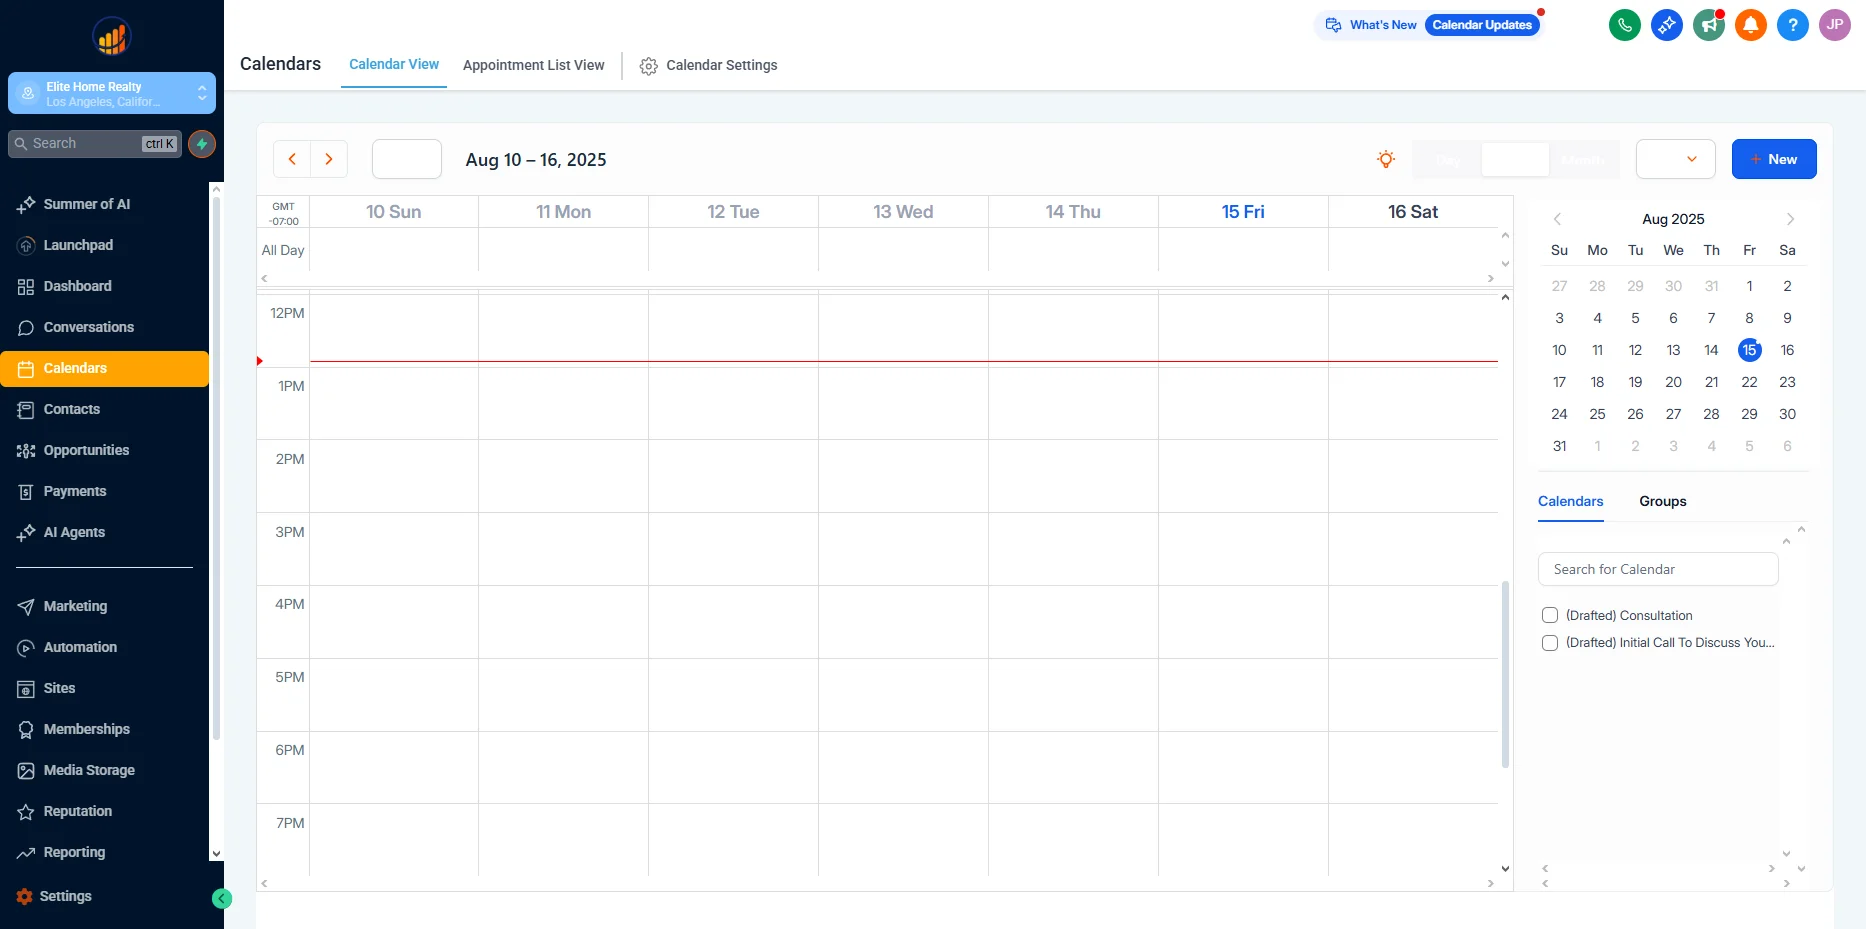Switch to Groups tab in sidebar panel
Viewport: 1866px width, 929px height.
(x=1662, y=501)
